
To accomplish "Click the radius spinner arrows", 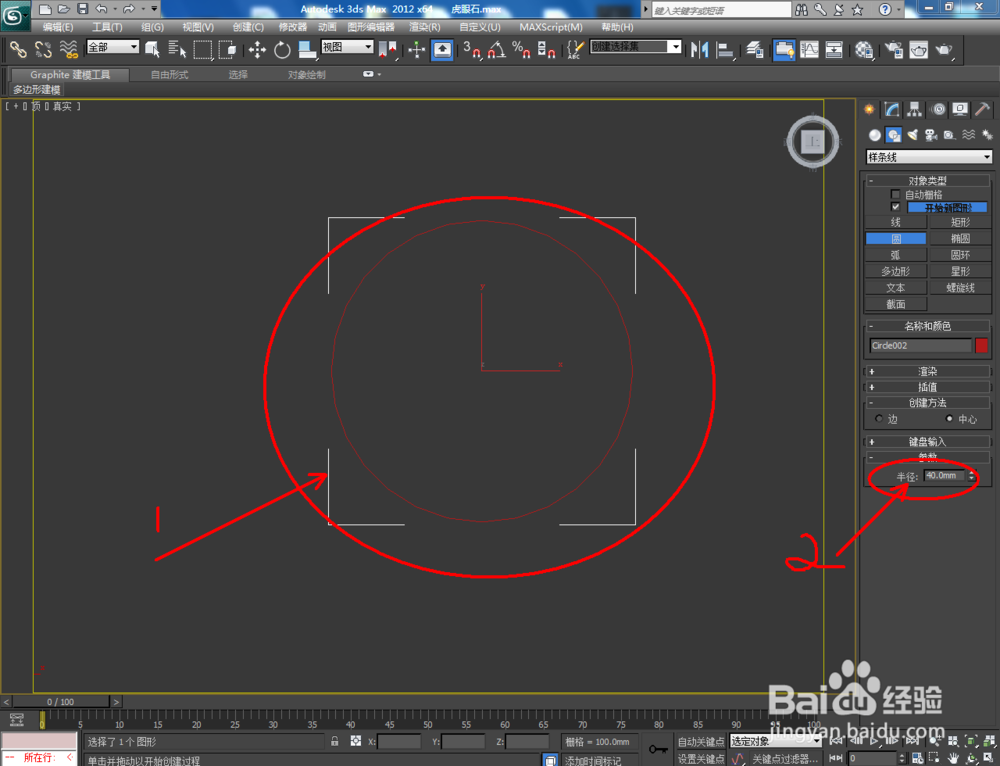I will pyautogui.click(x=972, y=475).
